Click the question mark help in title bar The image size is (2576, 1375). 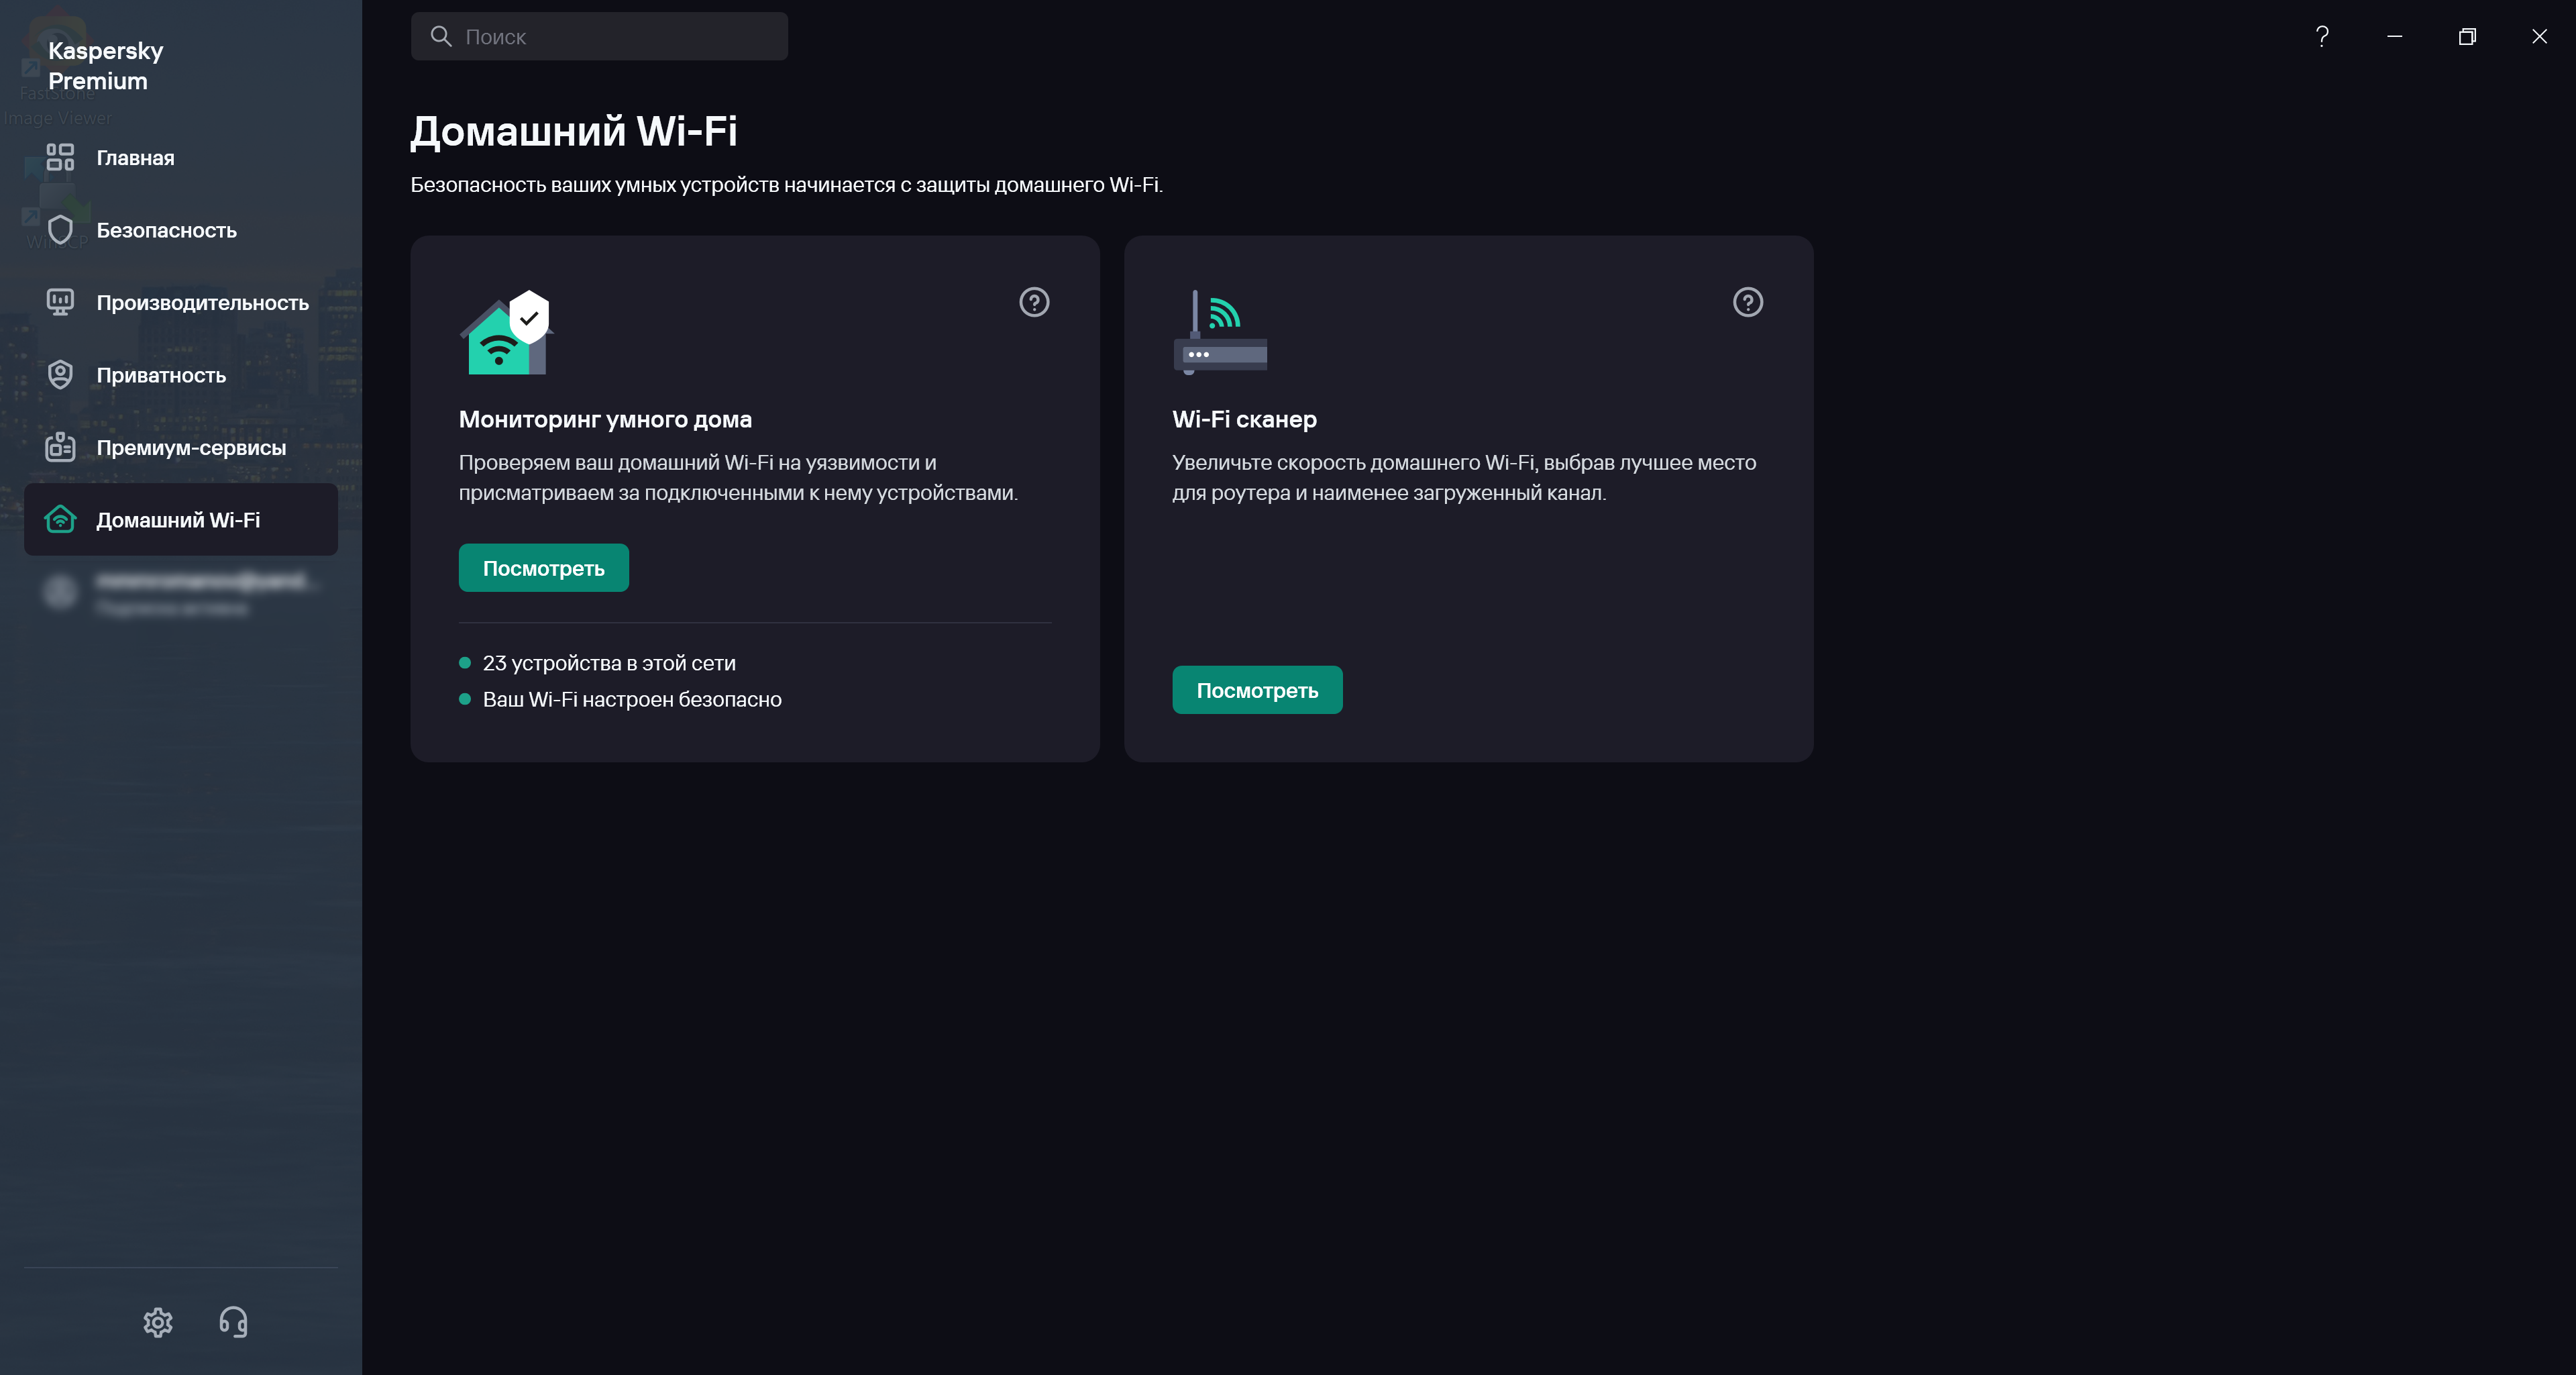coord(2322,37)
